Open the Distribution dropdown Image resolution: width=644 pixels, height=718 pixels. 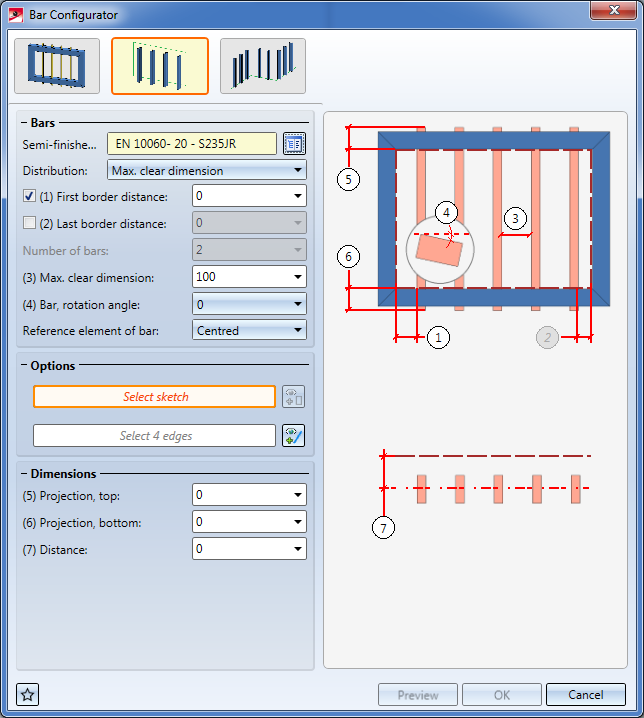(207, 170)
